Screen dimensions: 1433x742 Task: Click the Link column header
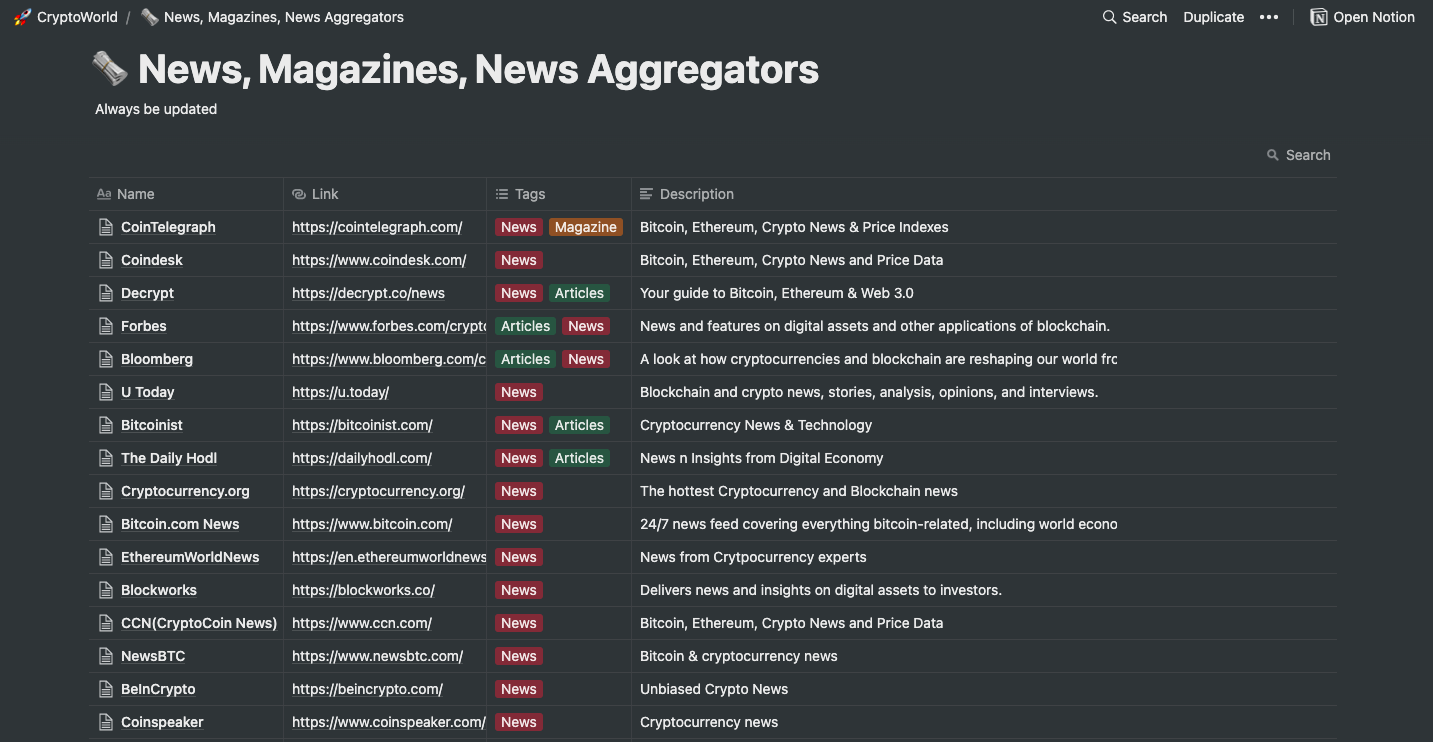(x=385, y=194)
